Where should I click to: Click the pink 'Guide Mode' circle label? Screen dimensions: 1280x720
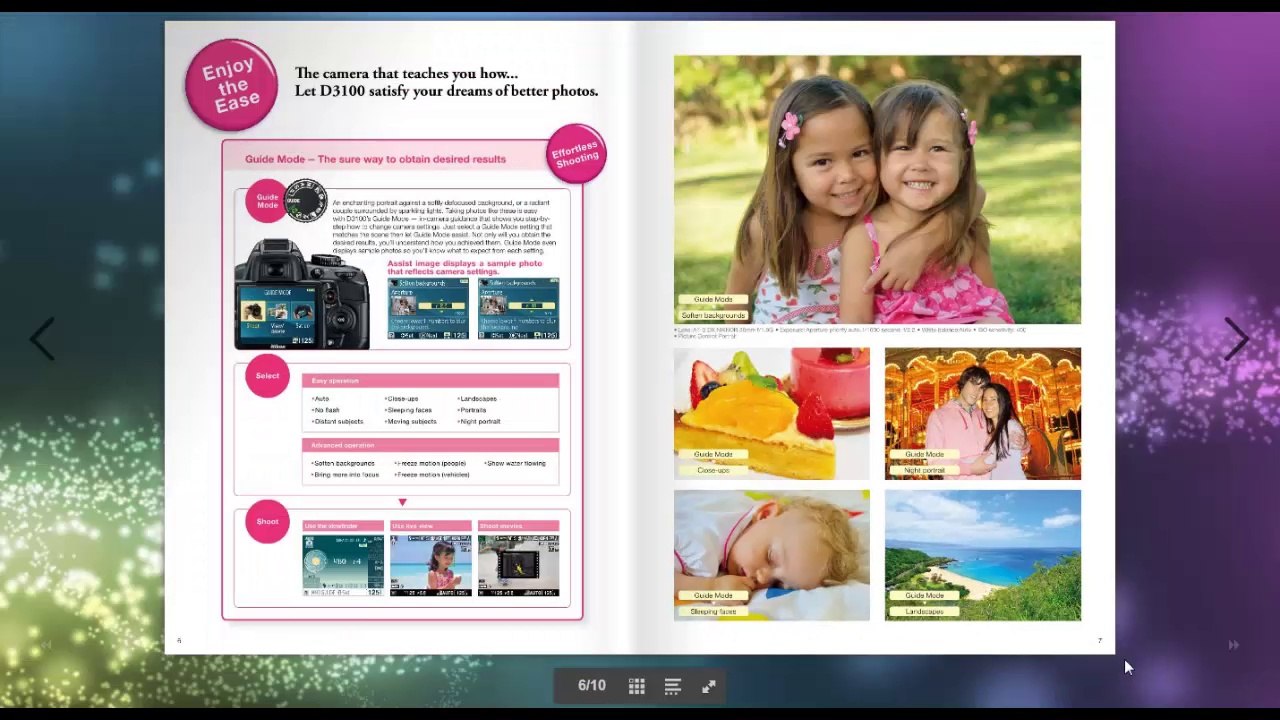[267, 201]
